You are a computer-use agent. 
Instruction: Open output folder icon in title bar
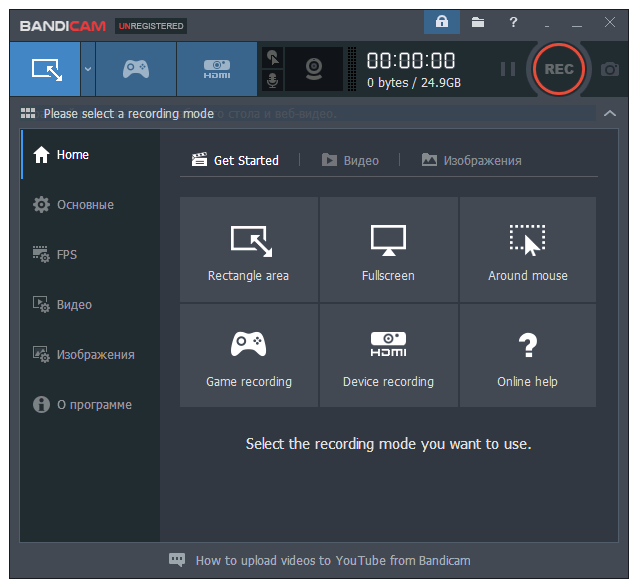[478, 22]
